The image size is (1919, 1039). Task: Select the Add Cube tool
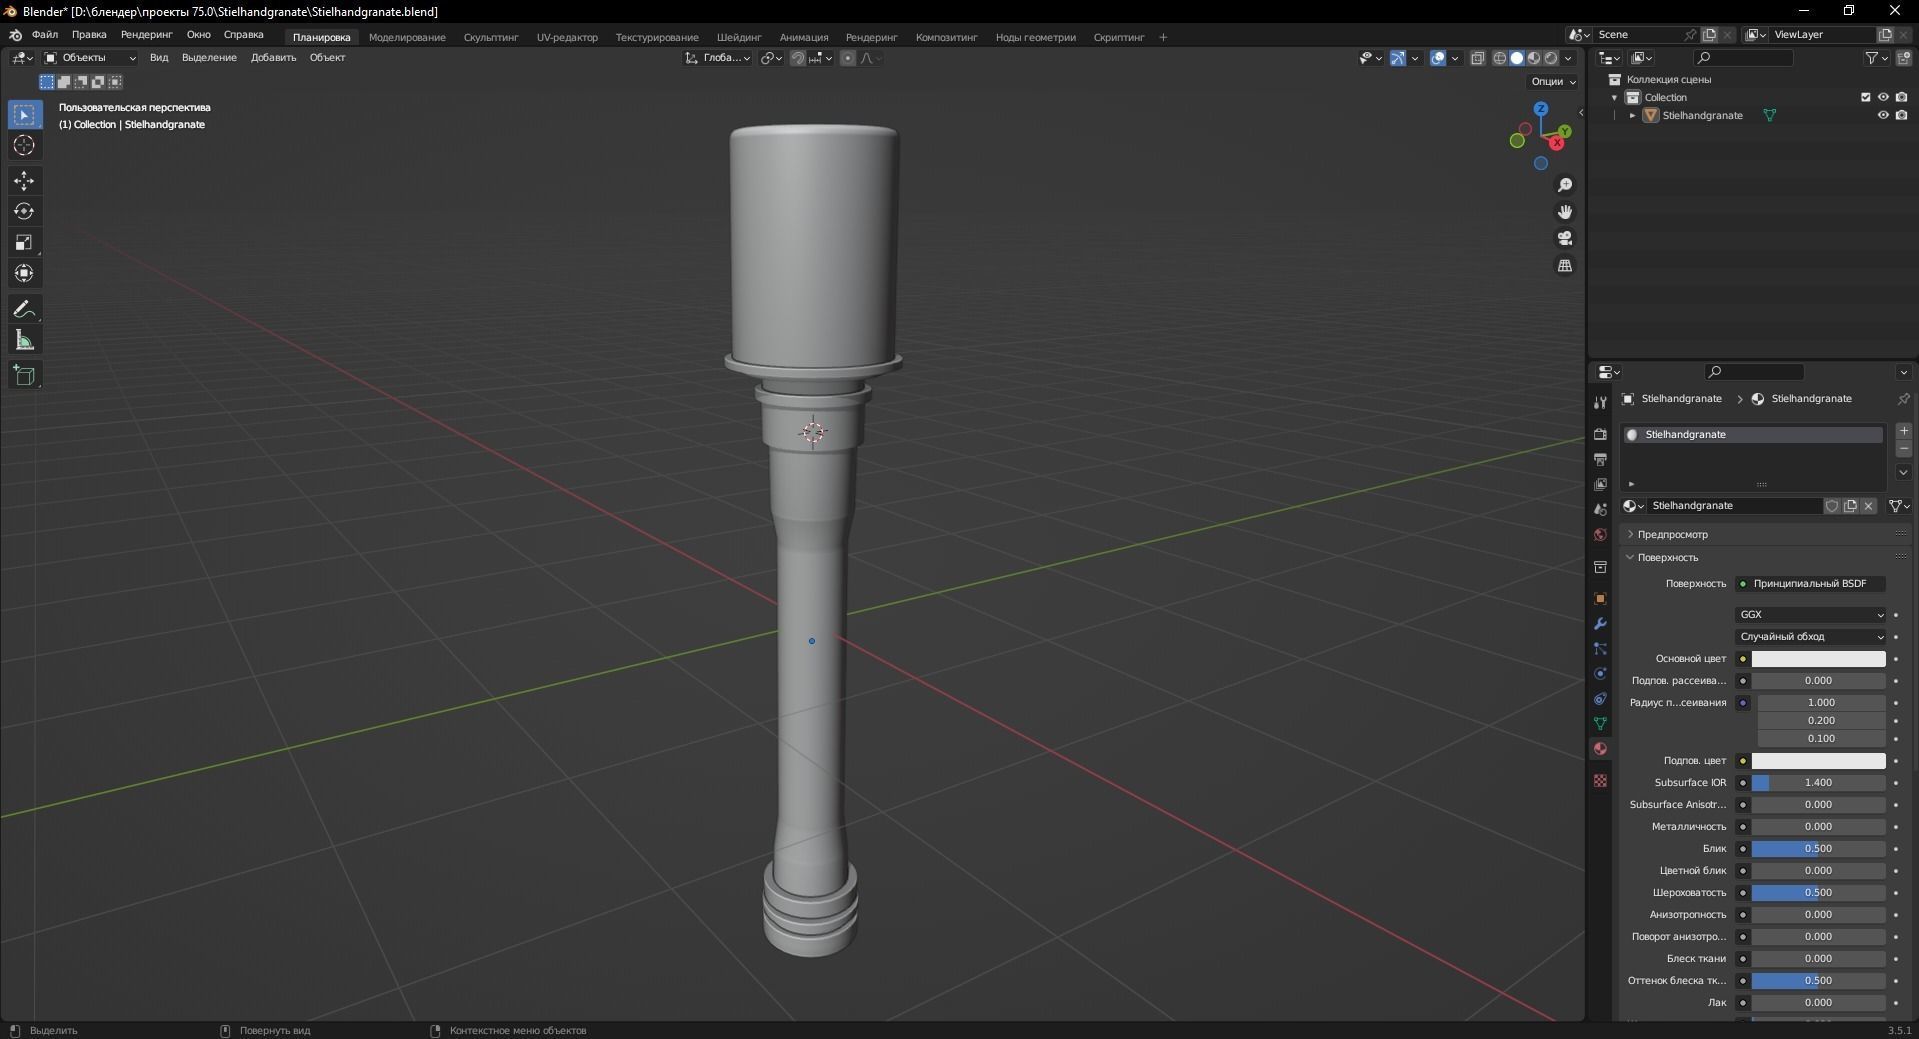click(24, 376)
